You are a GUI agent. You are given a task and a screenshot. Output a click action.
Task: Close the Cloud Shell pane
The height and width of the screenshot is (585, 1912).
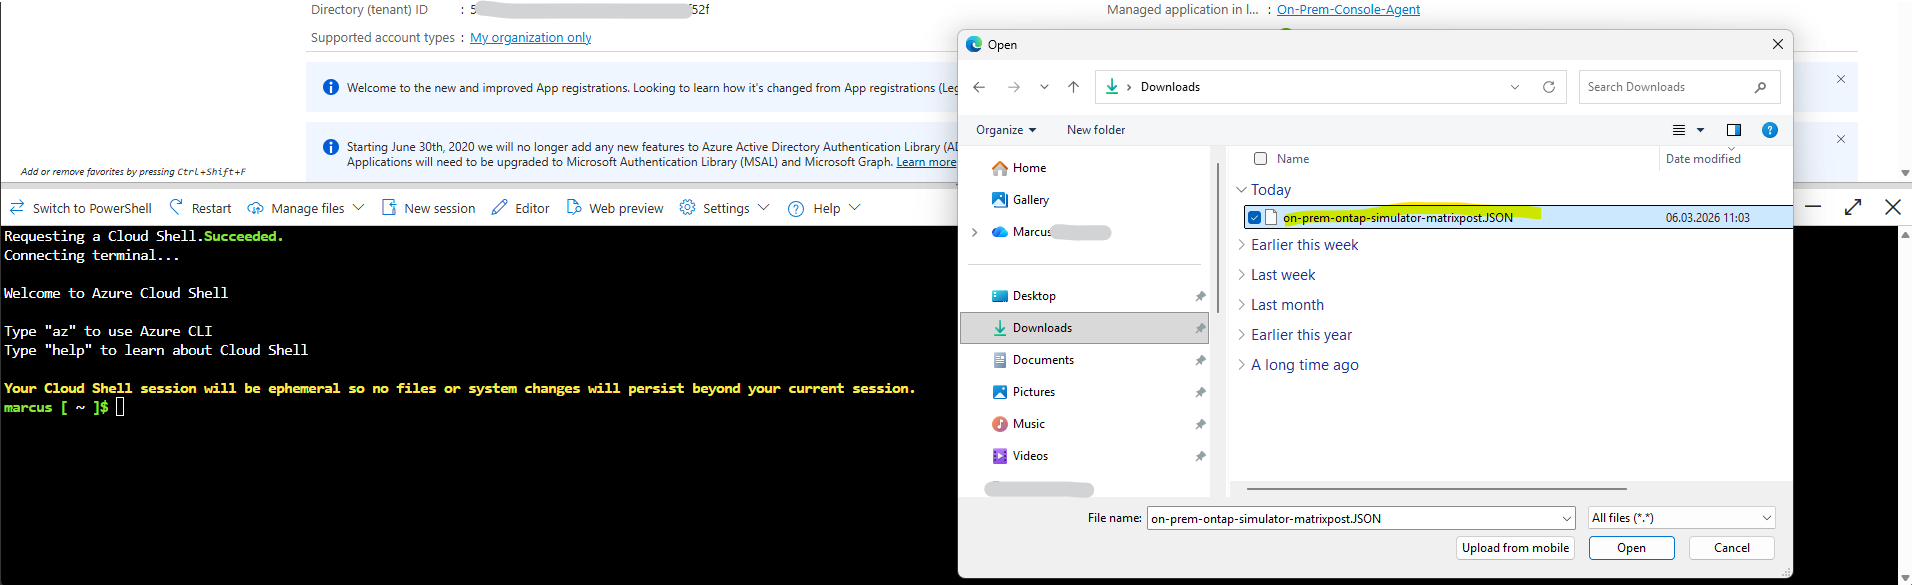click(x=1893, y=207)
